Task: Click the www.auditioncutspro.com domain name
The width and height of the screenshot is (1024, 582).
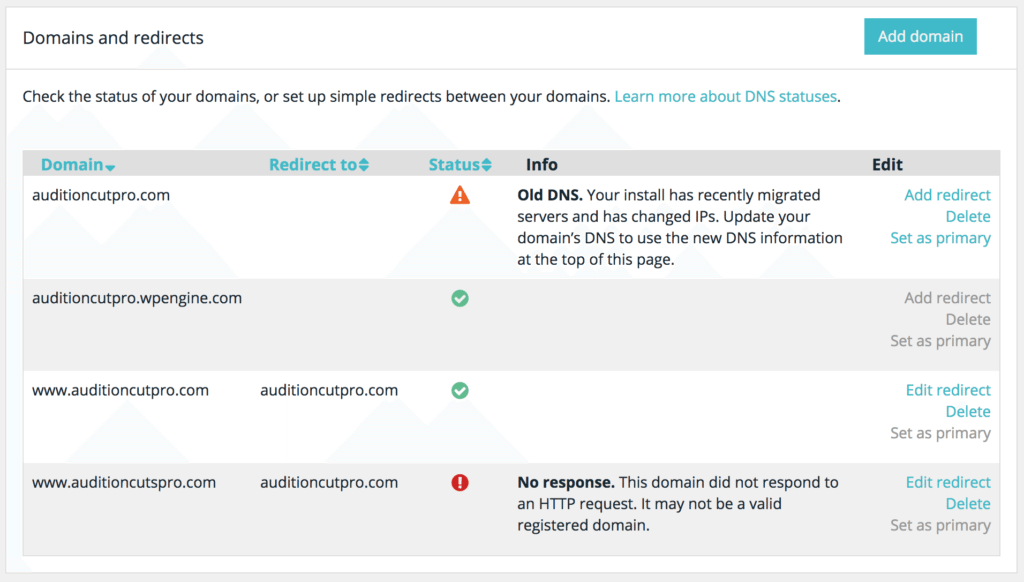Action: point(124,482)
